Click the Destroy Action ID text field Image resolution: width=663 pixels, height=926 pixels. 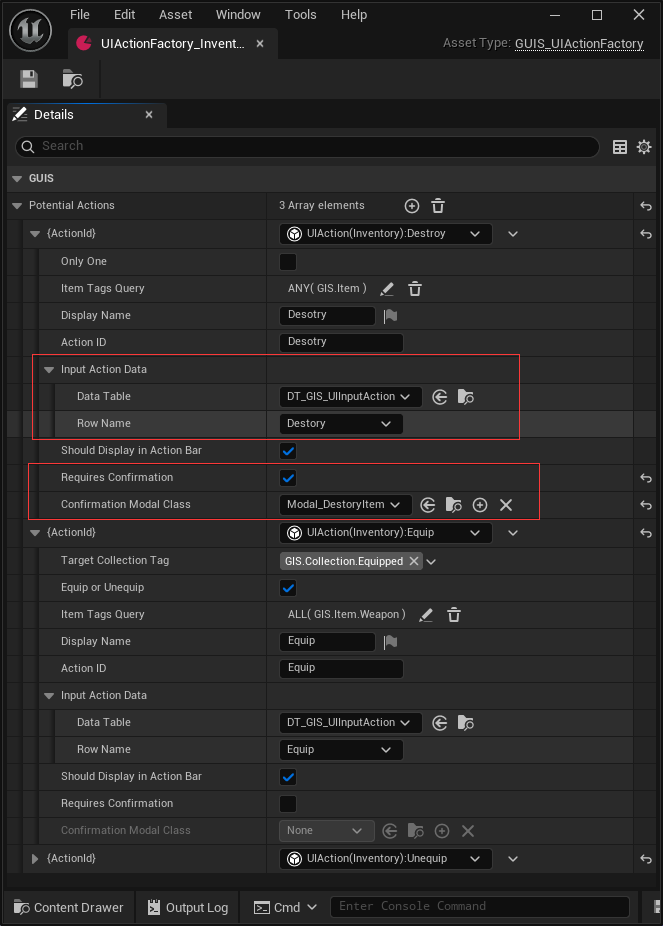click(341, 343)
